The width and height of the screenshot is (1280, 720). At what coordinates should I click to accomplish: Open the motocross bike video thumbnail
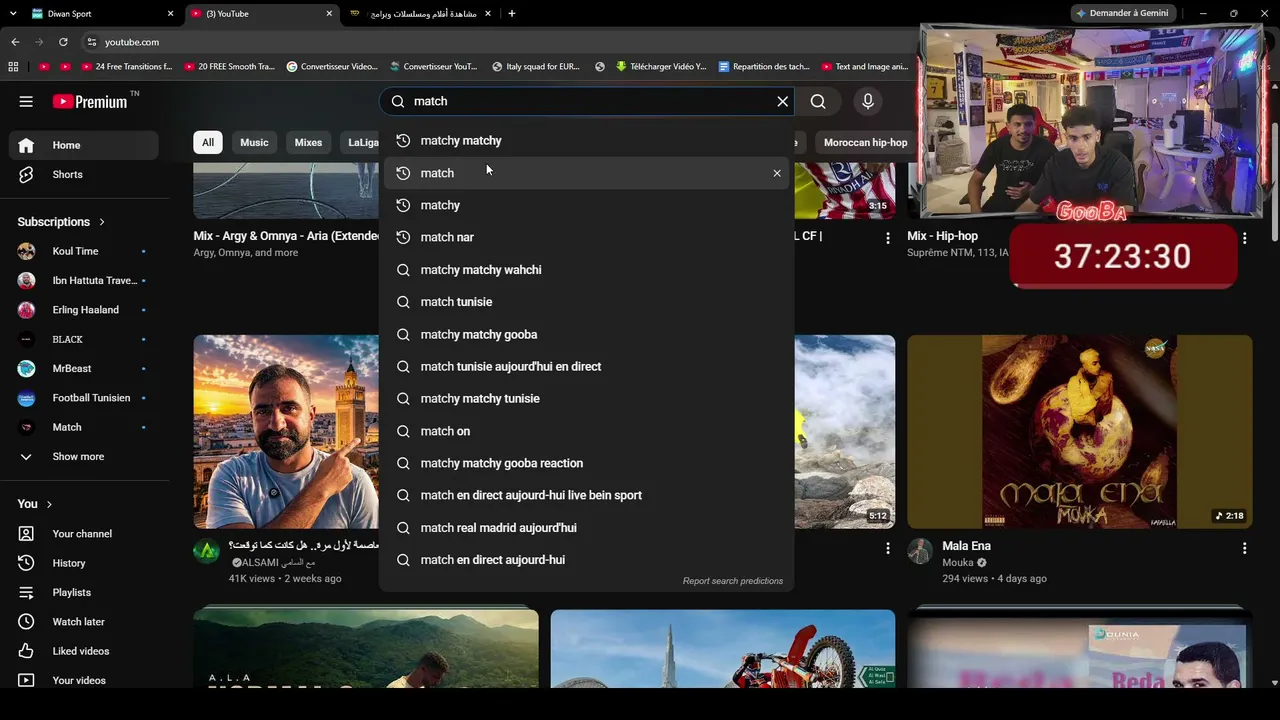723,649
